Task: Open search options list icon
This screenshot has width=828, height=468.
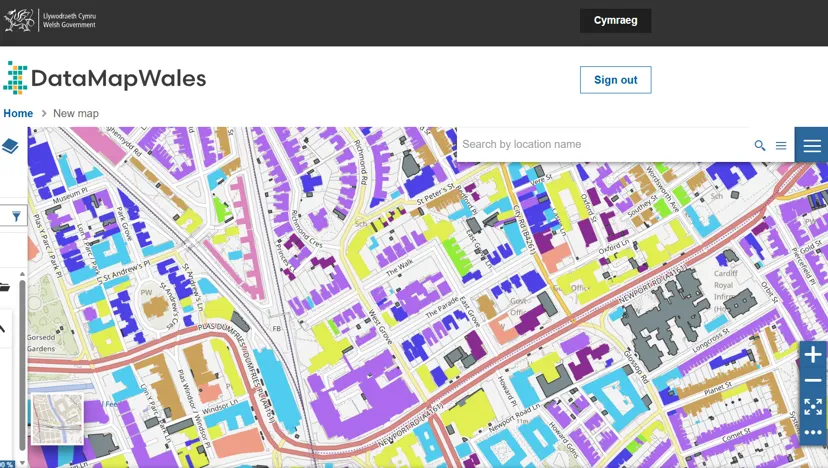Action: [x=781, y=145]
